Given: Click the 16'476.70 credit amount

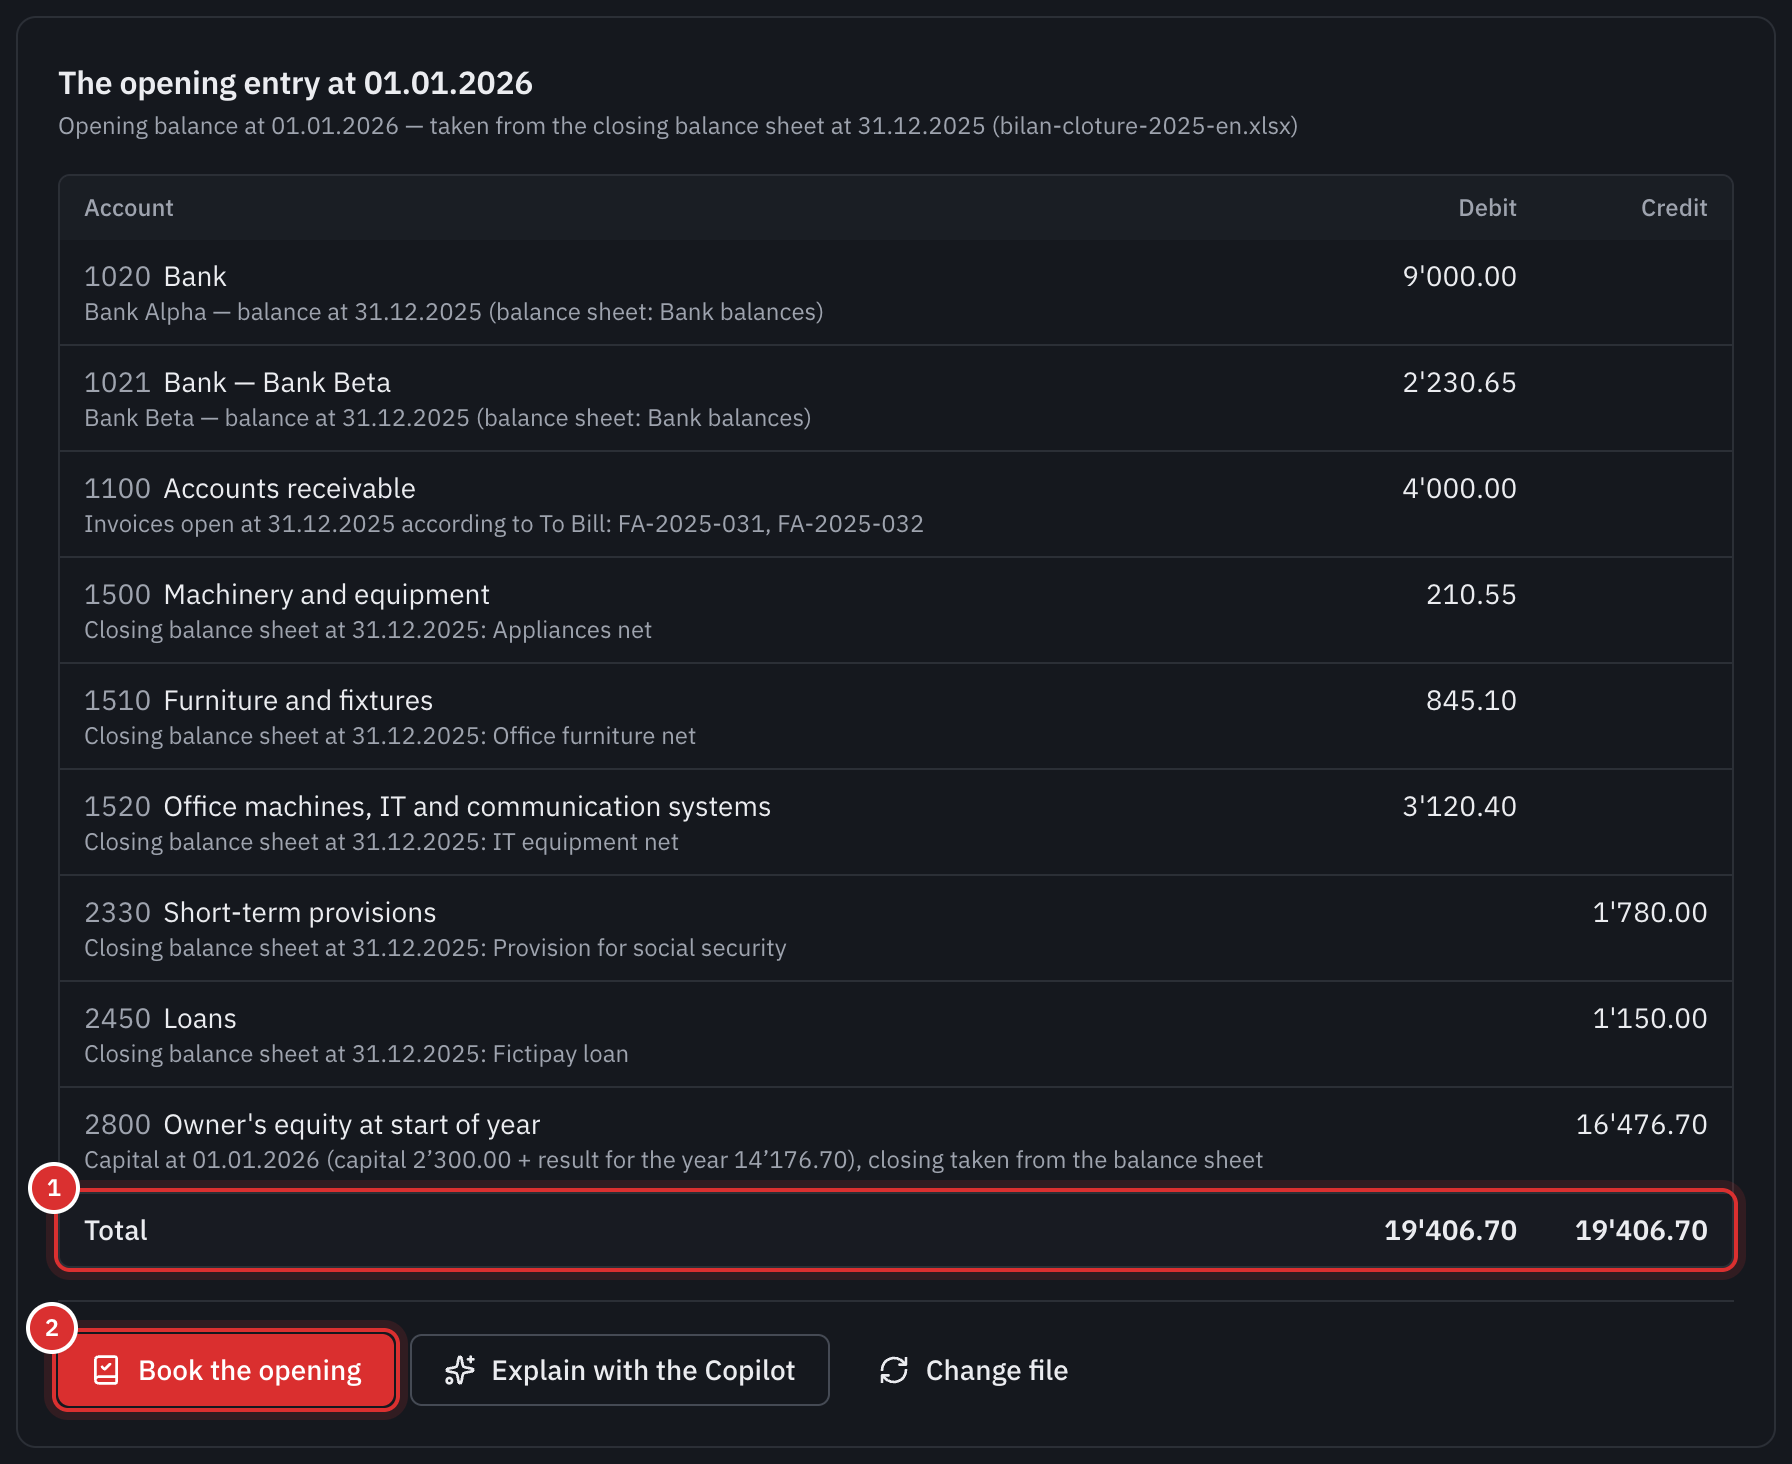Looking at the screenshot, I should click(1642, 1124).
